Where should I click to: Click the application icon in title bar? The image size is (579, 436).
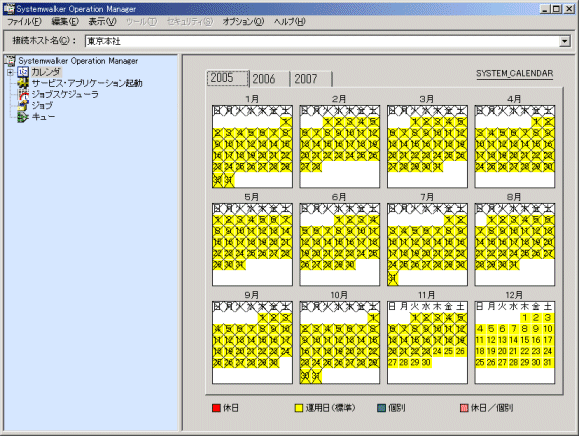pos(9,8)
